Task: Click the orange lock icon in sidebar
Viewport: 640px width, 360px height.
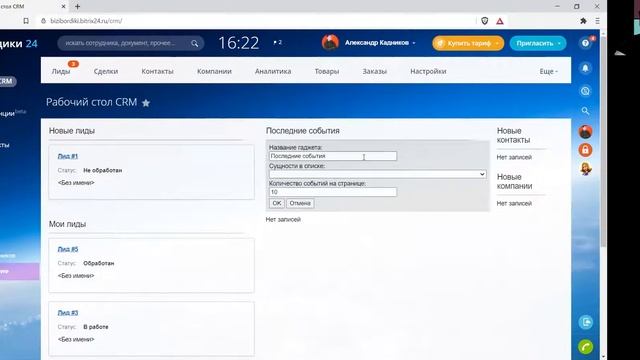Action: pos(585,150)
